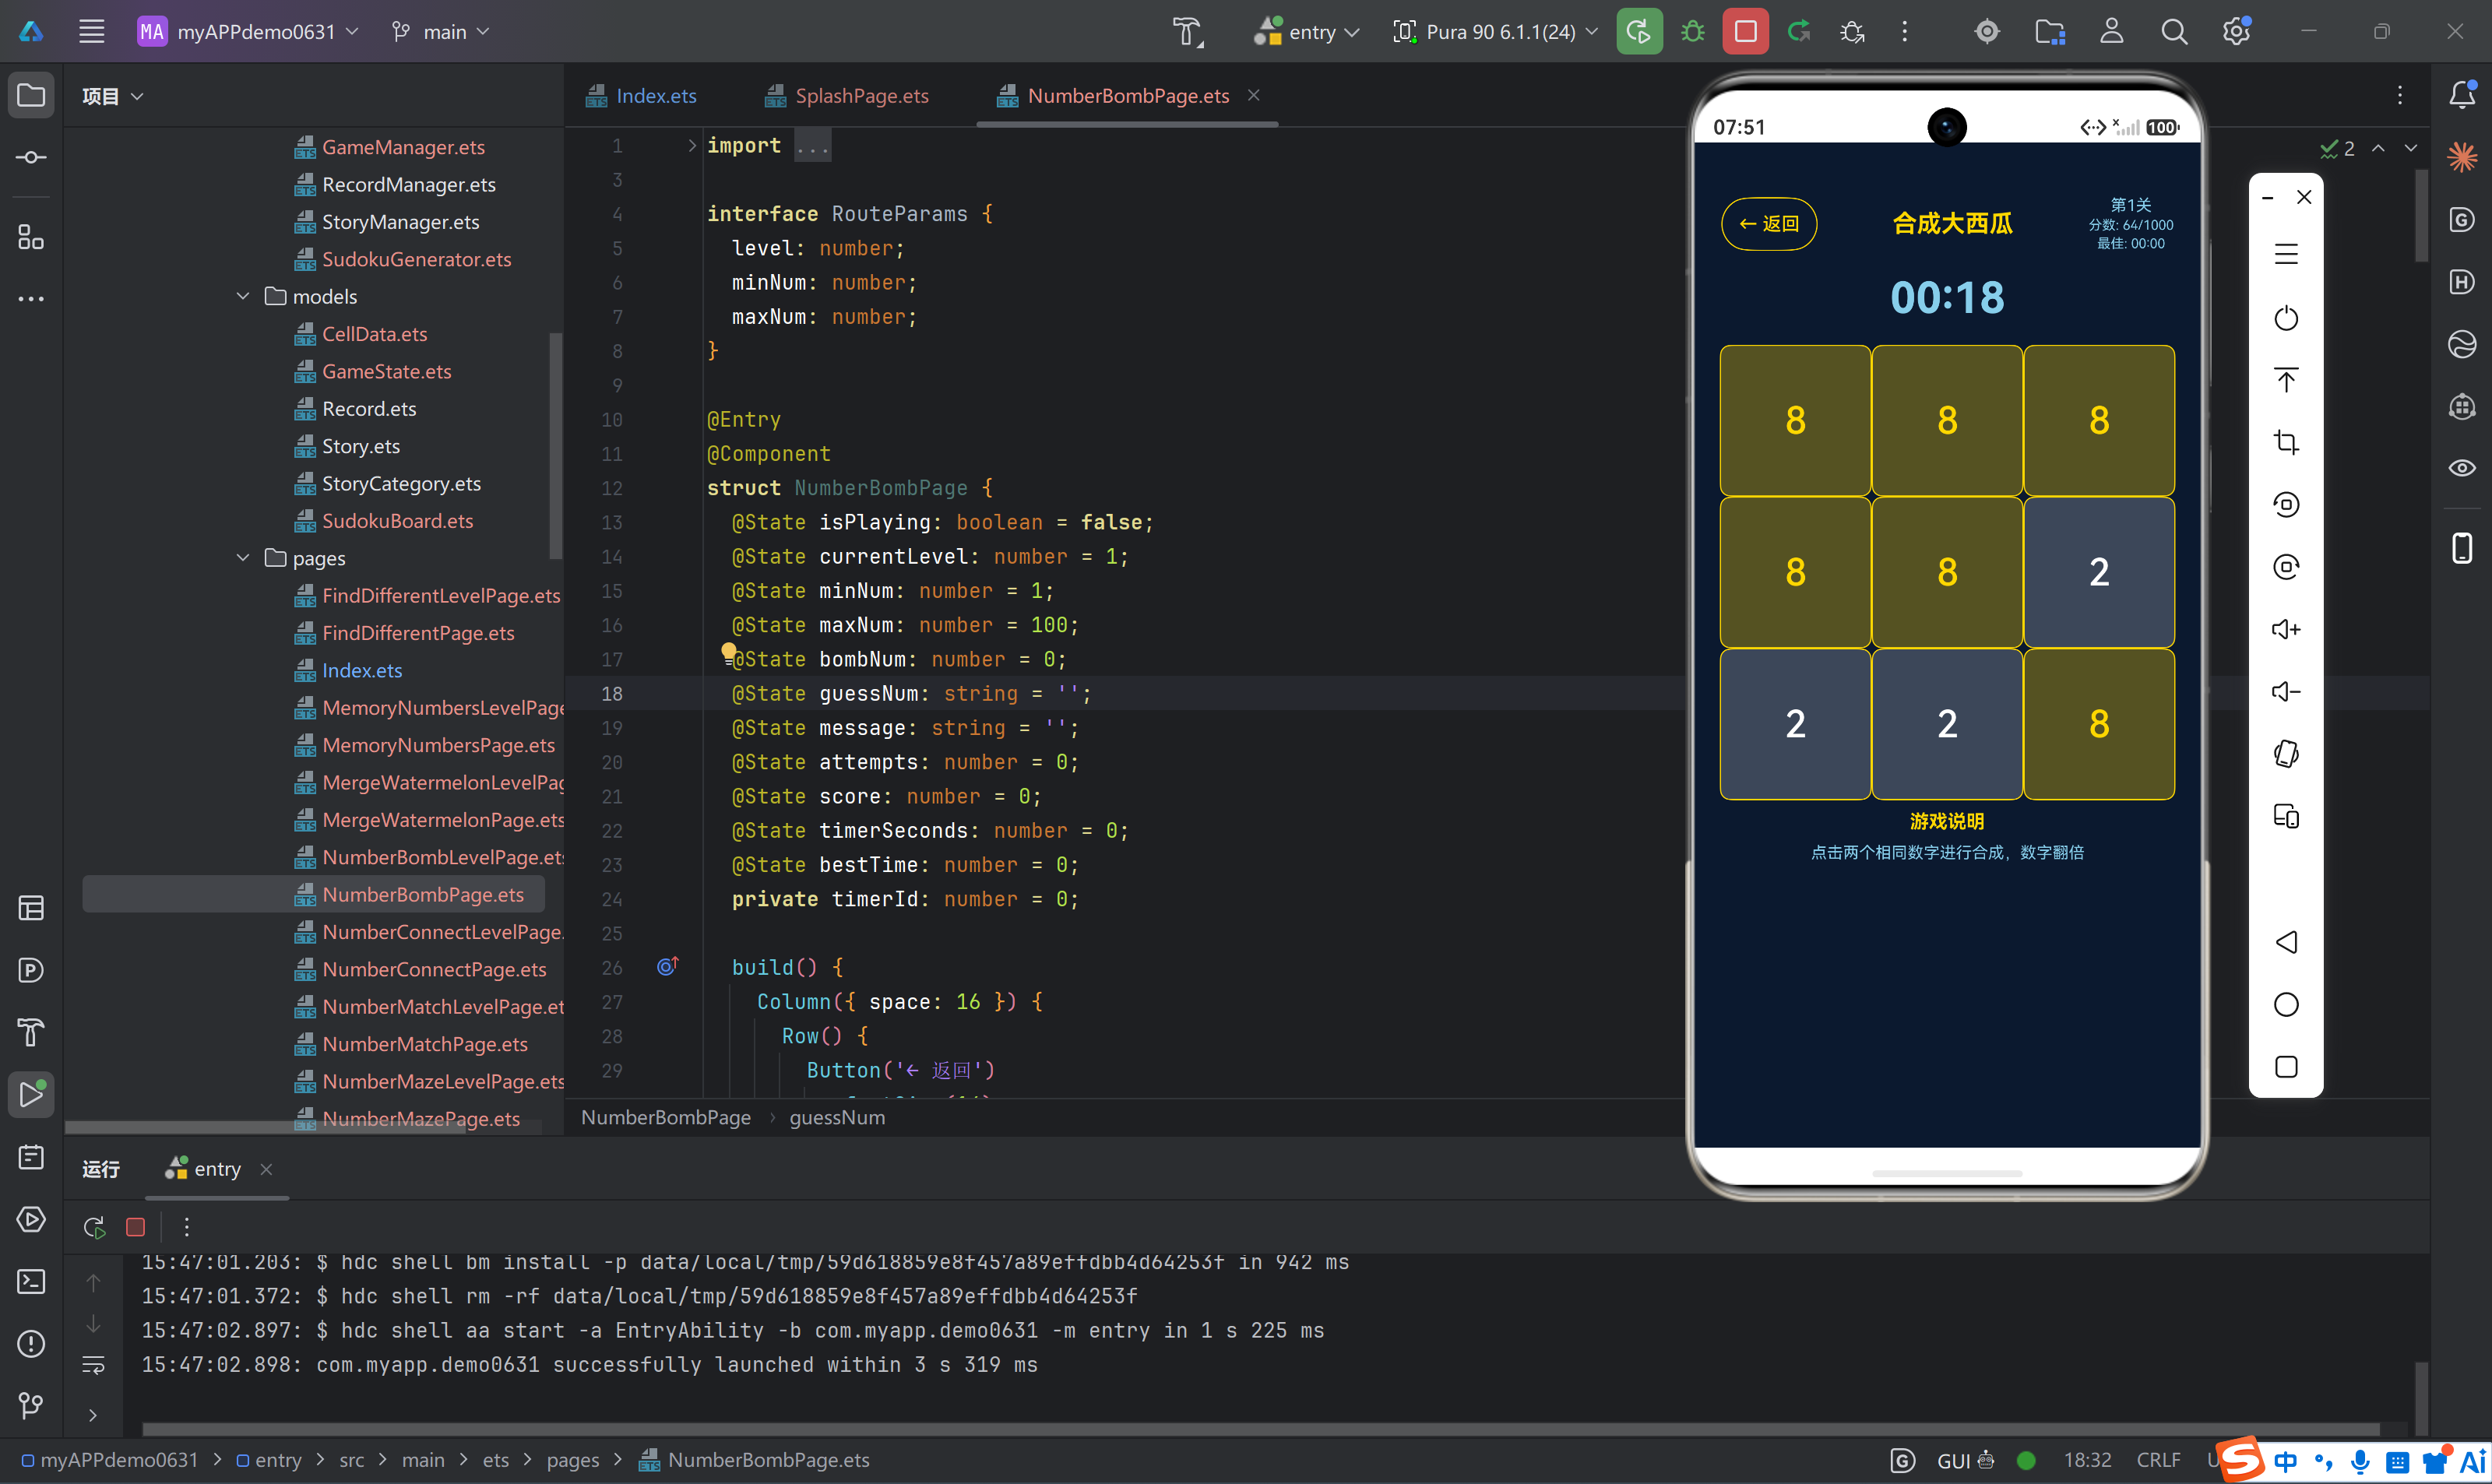The image size is (2492, 1484).
Task: Increase emulator volume
Action: tap(2286, 629)
